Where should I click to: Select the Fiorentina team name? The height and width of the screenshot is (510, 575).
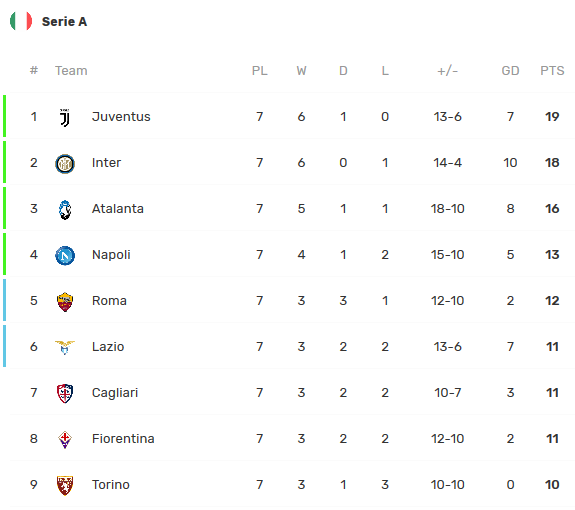point(123,439)
